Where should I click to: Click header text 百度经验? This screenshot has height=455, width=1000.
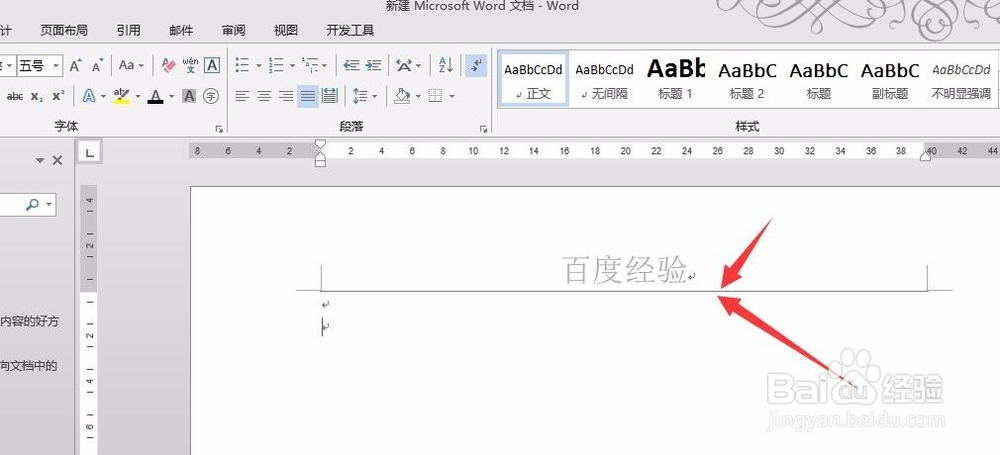(625, 269)
